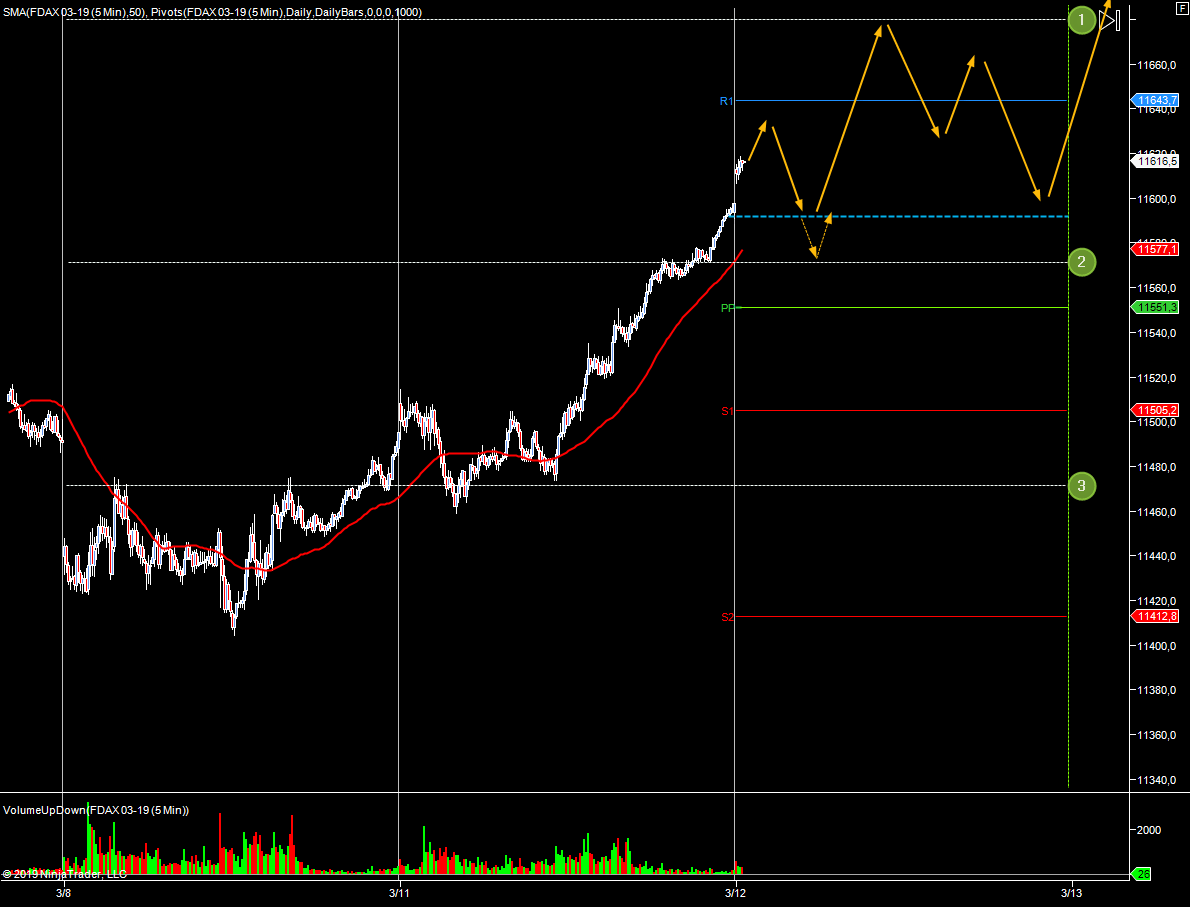
Task: Click the red 11412,8 S2 price tag
Action: point(1155,616)
